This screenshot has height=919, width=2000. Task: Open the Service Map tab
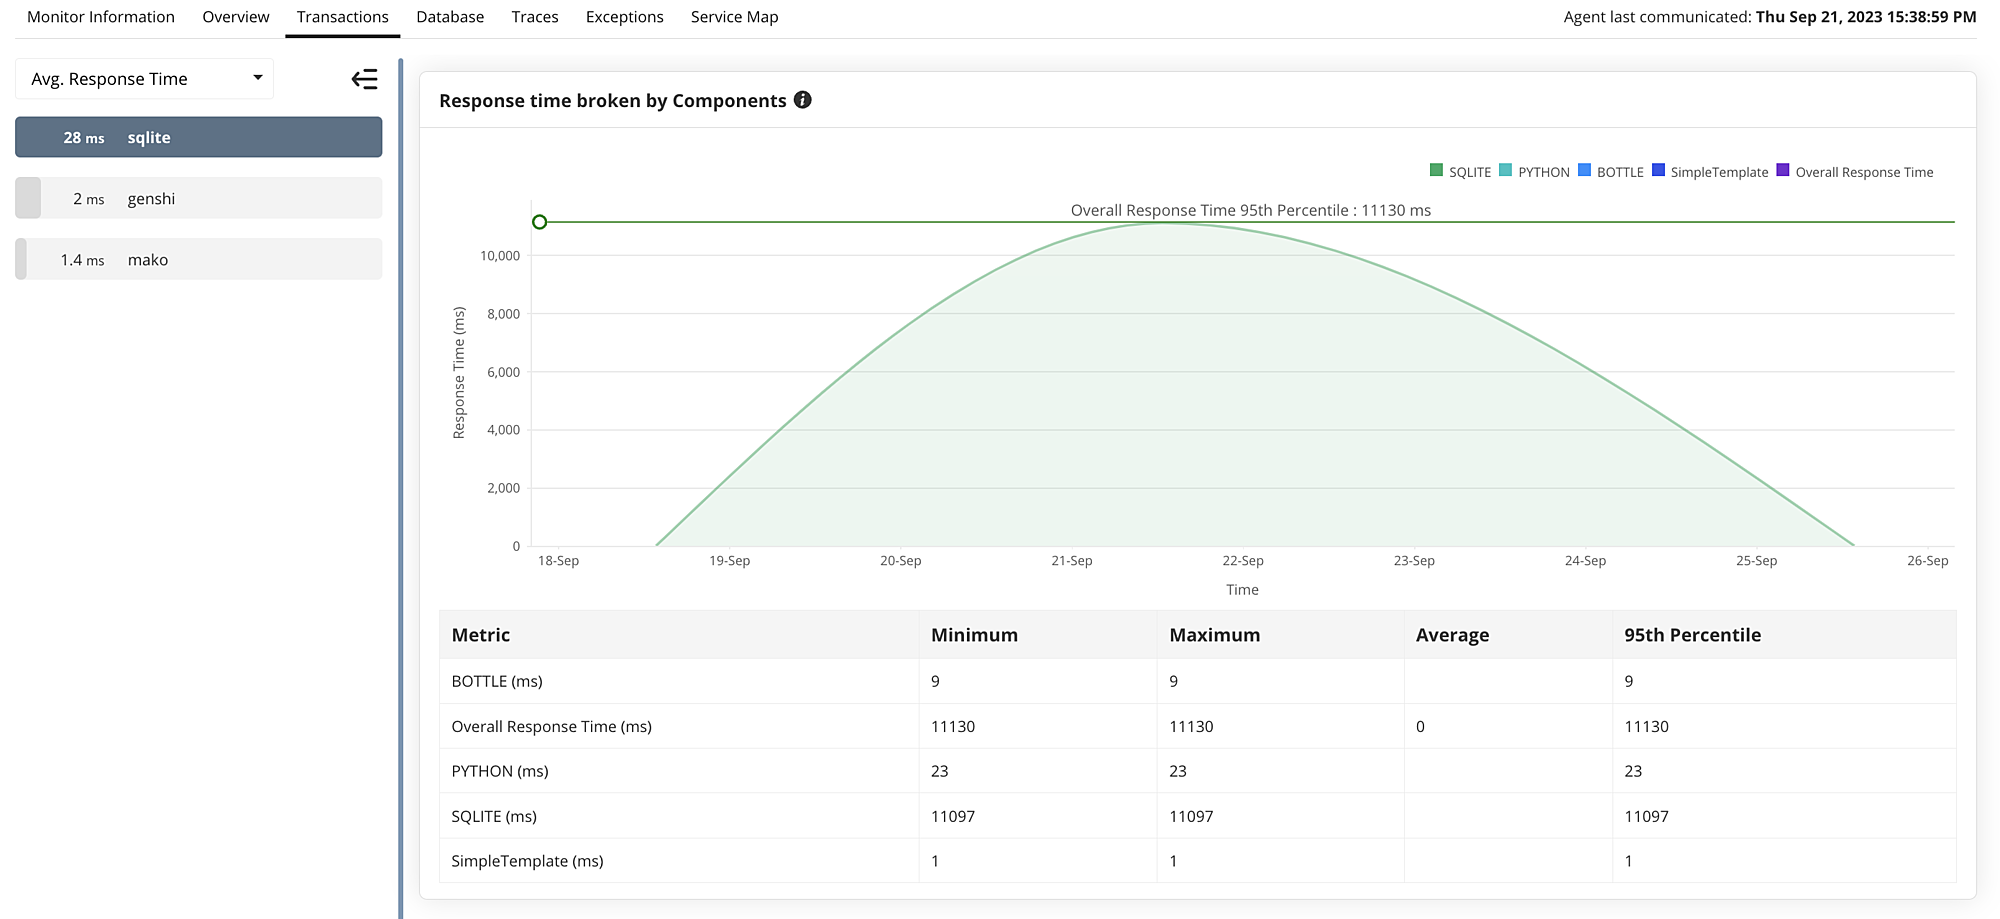click(734, 17)
